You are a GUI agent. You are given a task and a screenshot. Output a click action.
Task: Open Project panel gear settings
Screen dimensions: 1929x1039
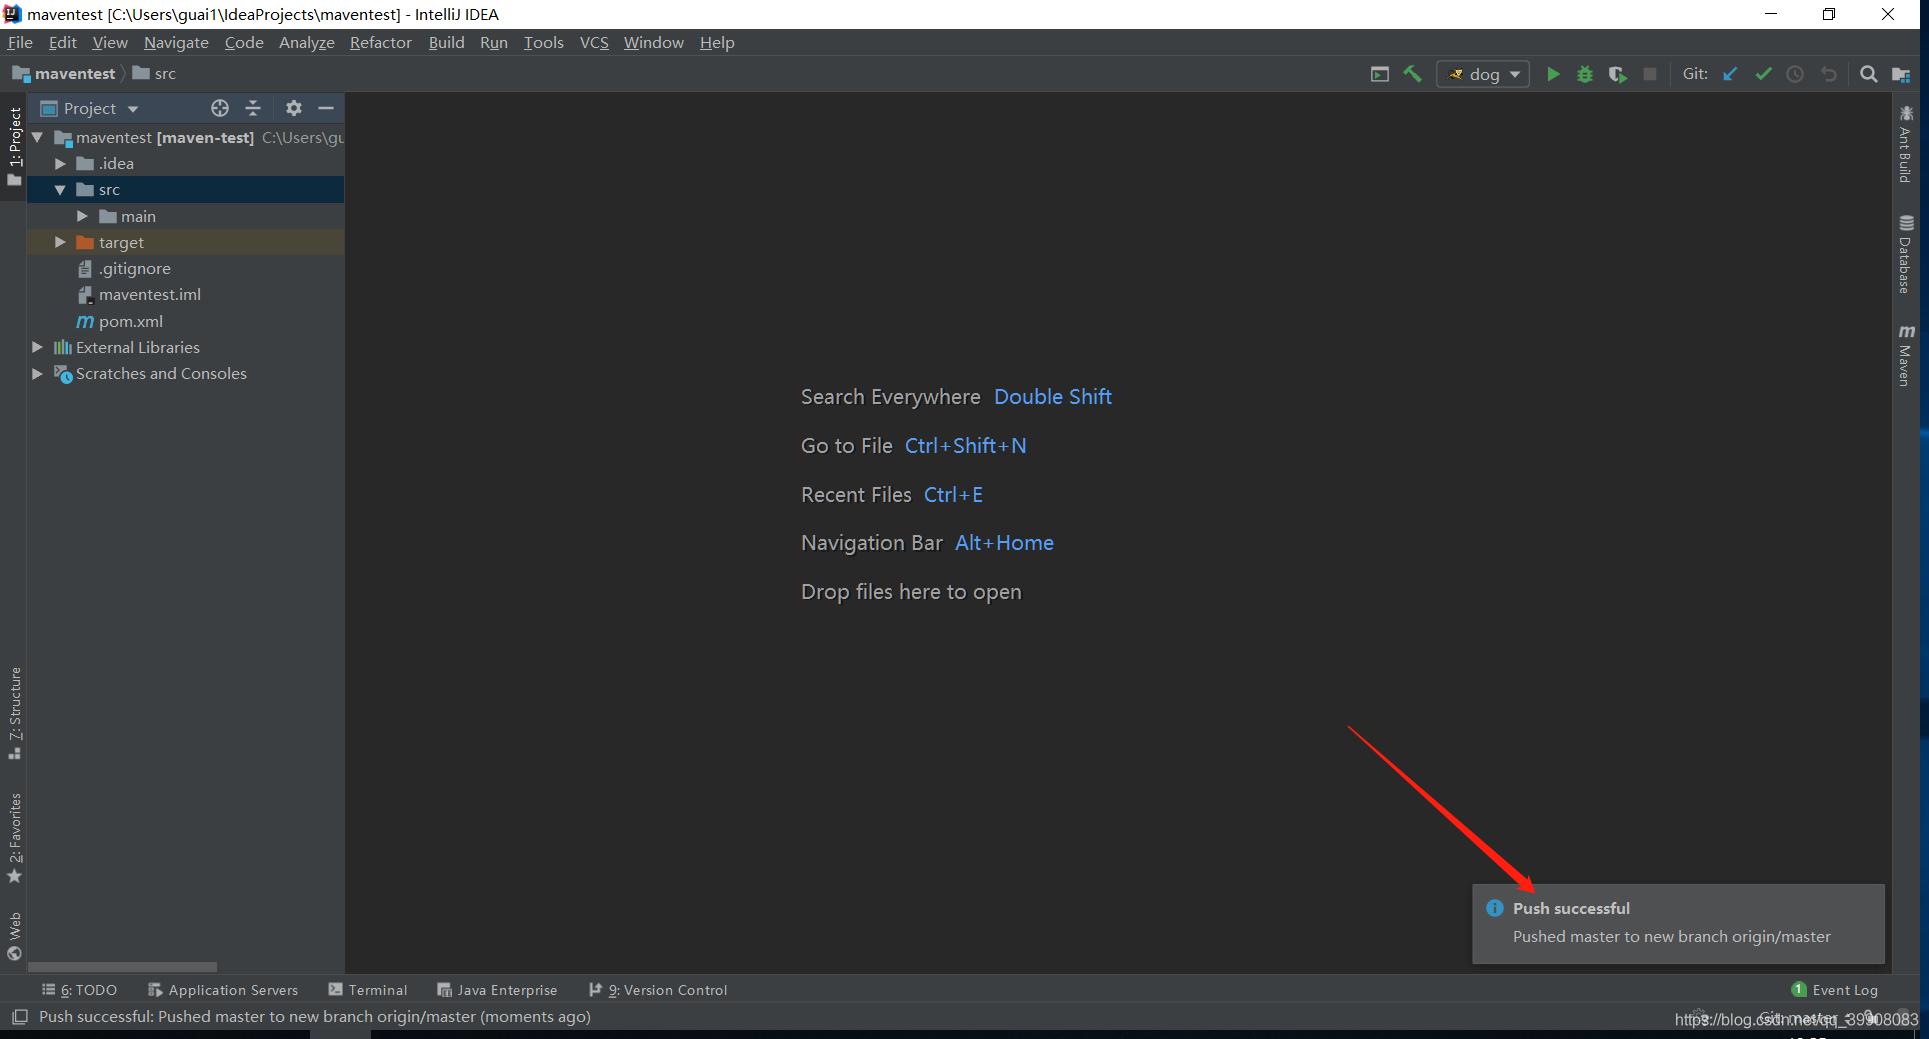293,108
